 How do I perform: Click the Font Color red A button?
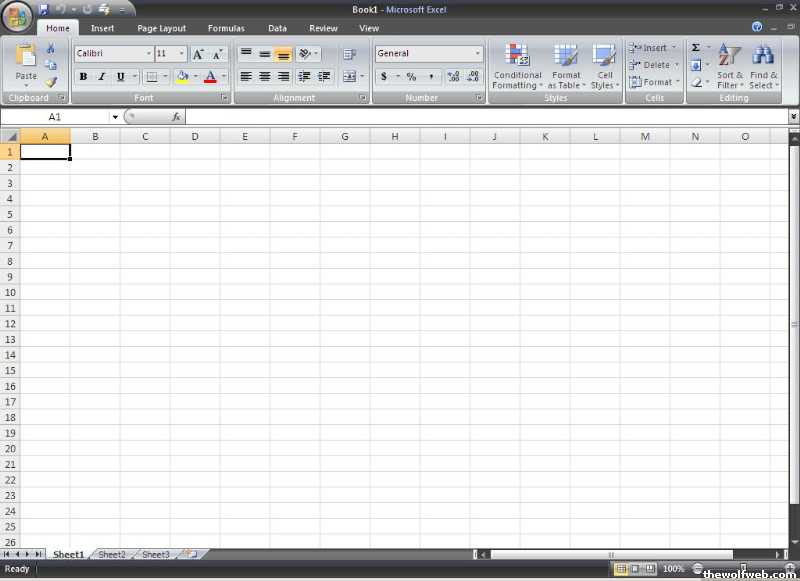click(x=210, y=77)
